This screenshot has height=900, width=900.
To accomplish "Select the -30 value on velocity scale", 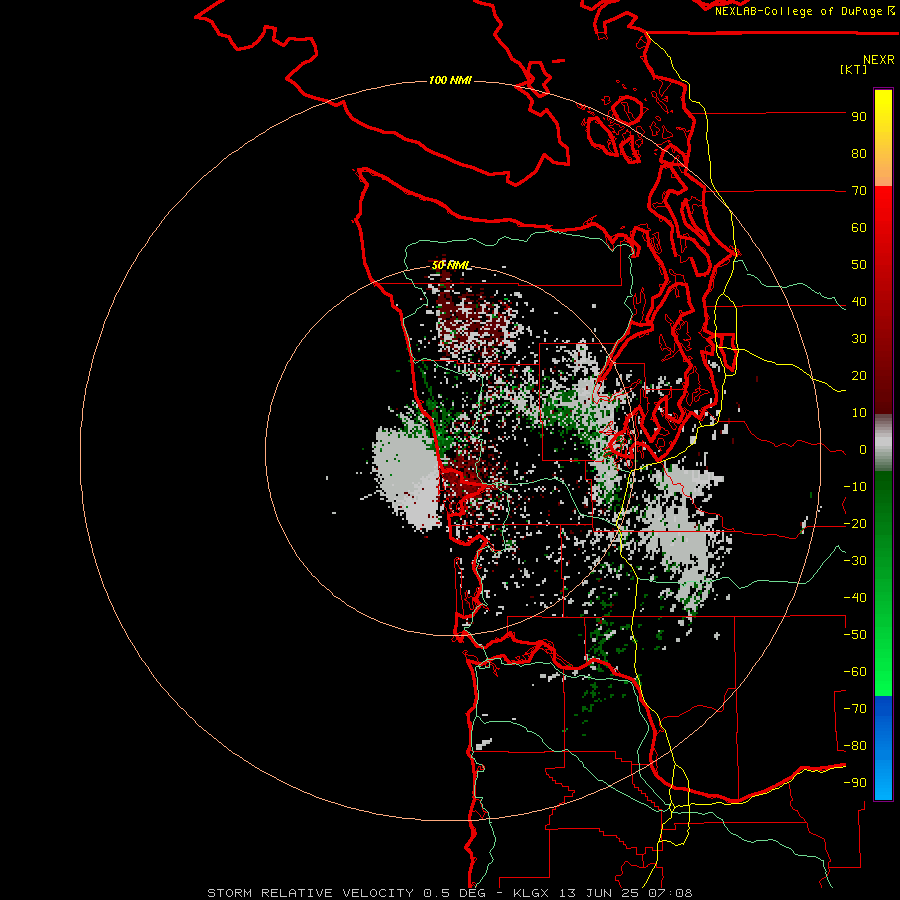I will click(x=855, y=561).
